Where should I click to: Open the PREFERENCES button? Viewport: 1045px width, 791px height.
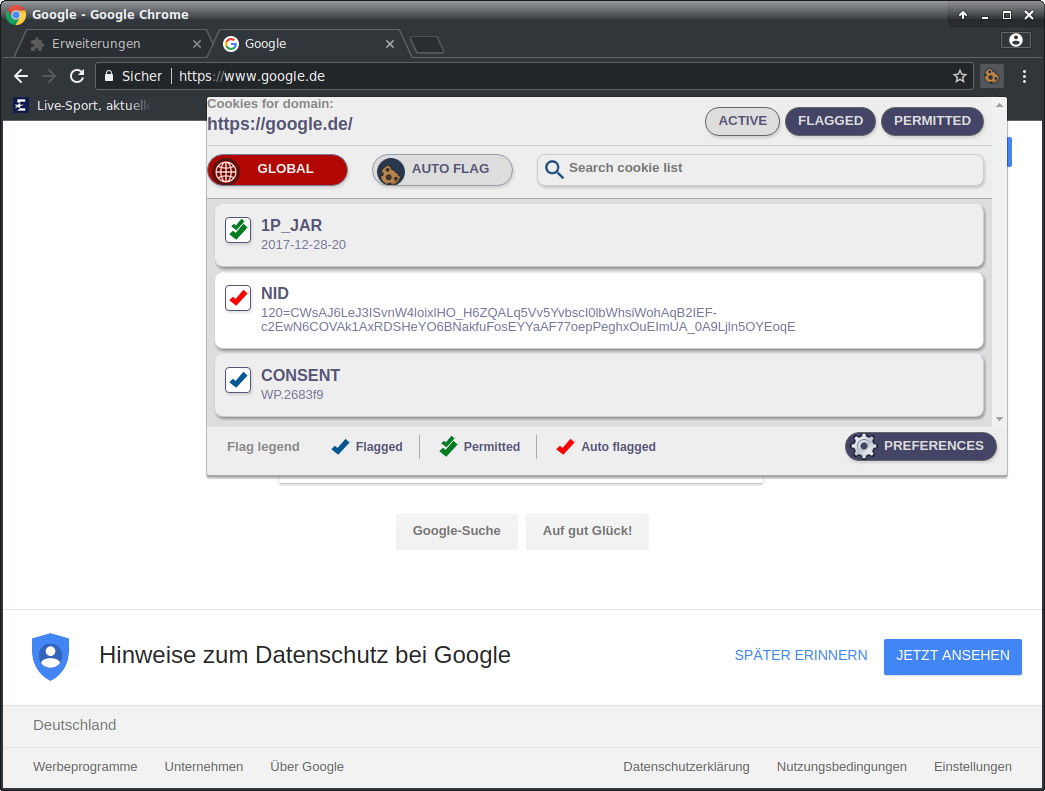[920, 446]
